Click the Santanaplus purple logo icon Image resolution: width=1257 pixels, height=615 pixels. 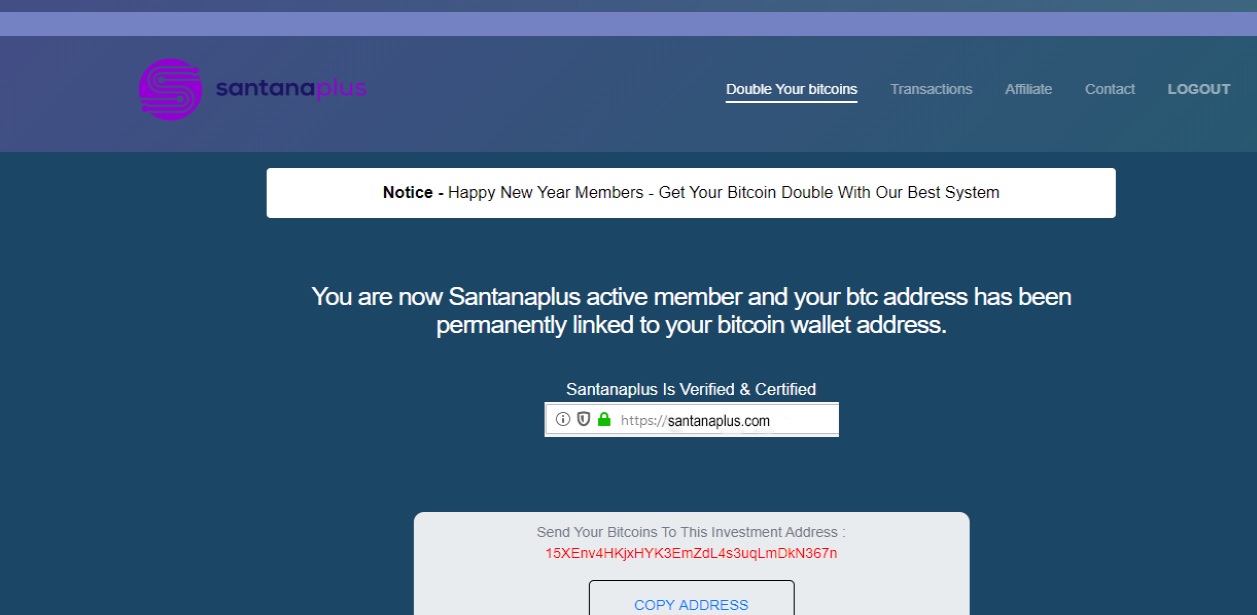click(x=170, y=89)
